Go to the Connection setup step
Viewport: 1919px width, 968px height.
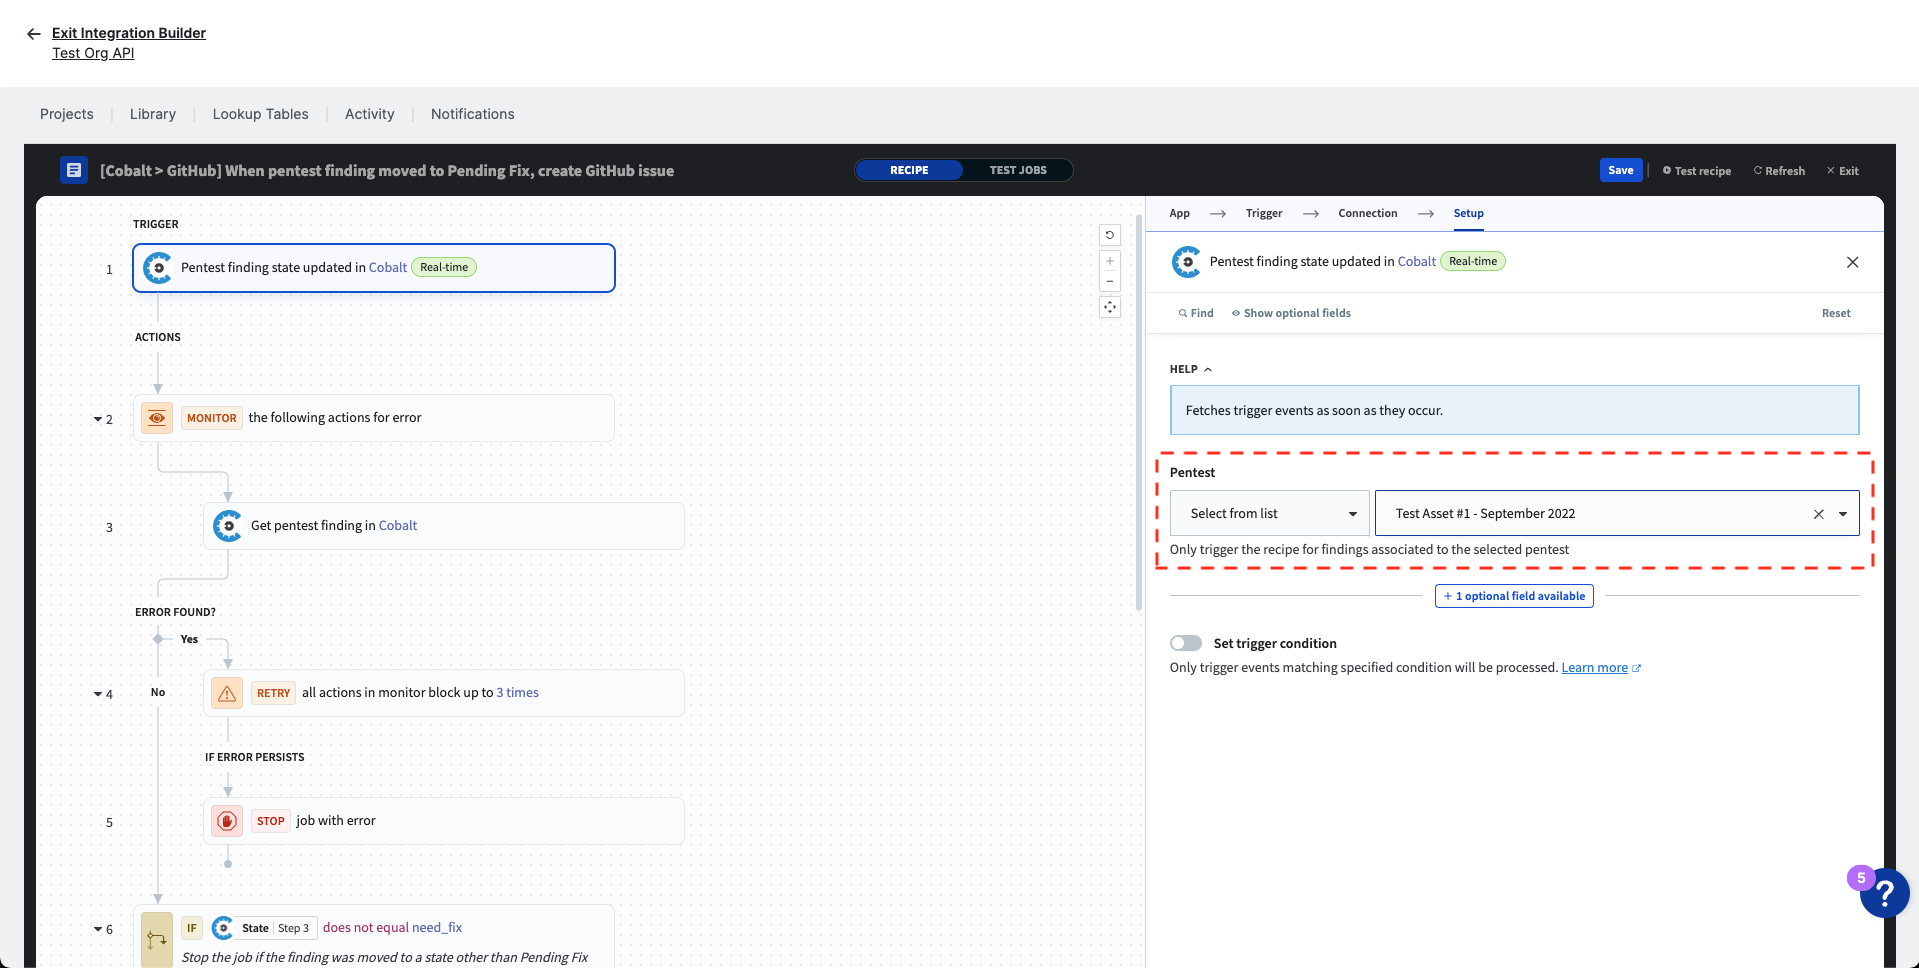1368,213
